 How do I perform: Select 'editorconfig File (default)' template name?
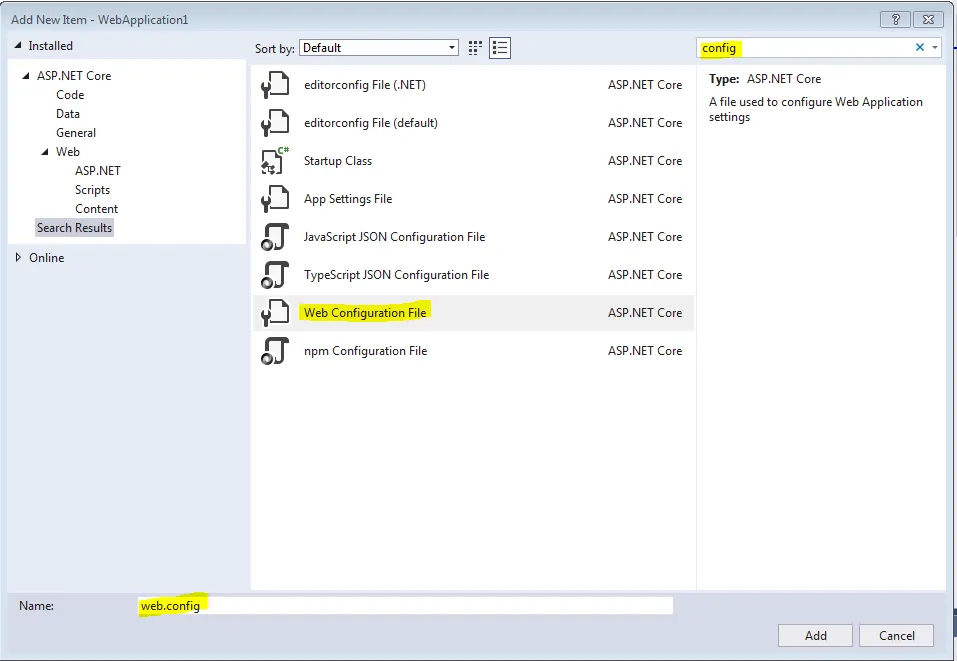[x=370, y=123]
